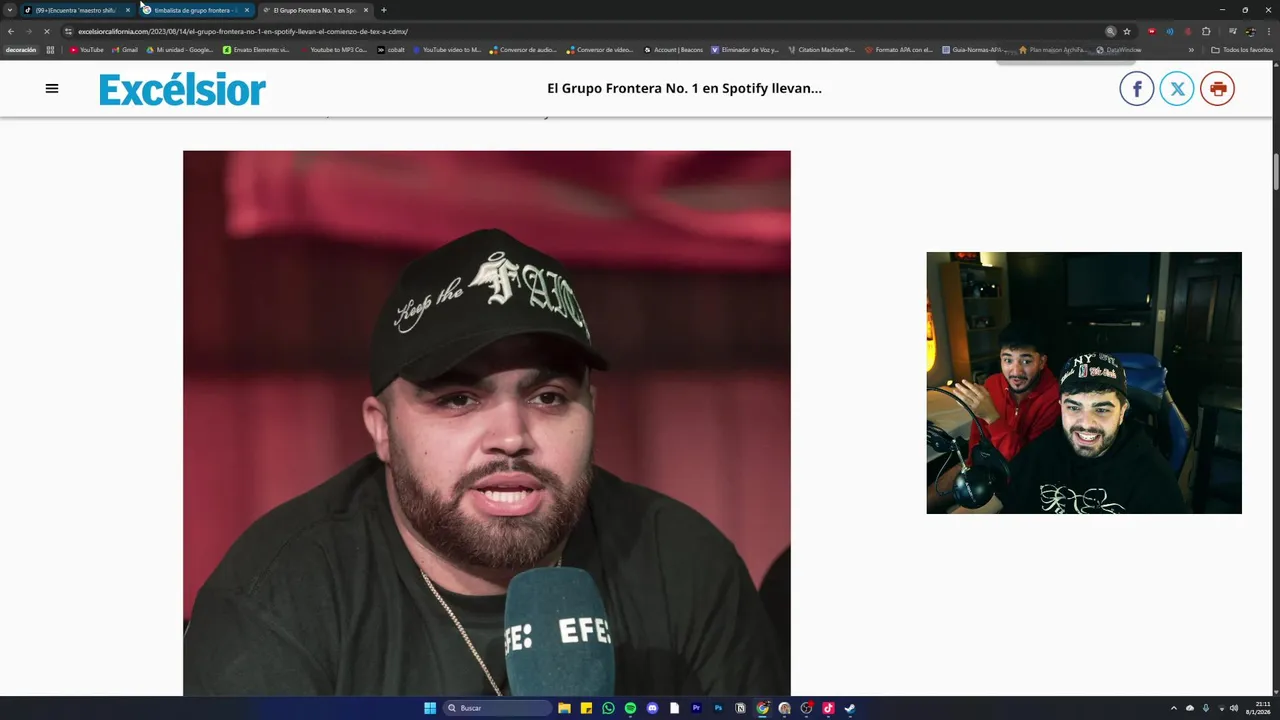Open the volume control in system tray
The image size is (1280, 720).
pos(1234,708)
